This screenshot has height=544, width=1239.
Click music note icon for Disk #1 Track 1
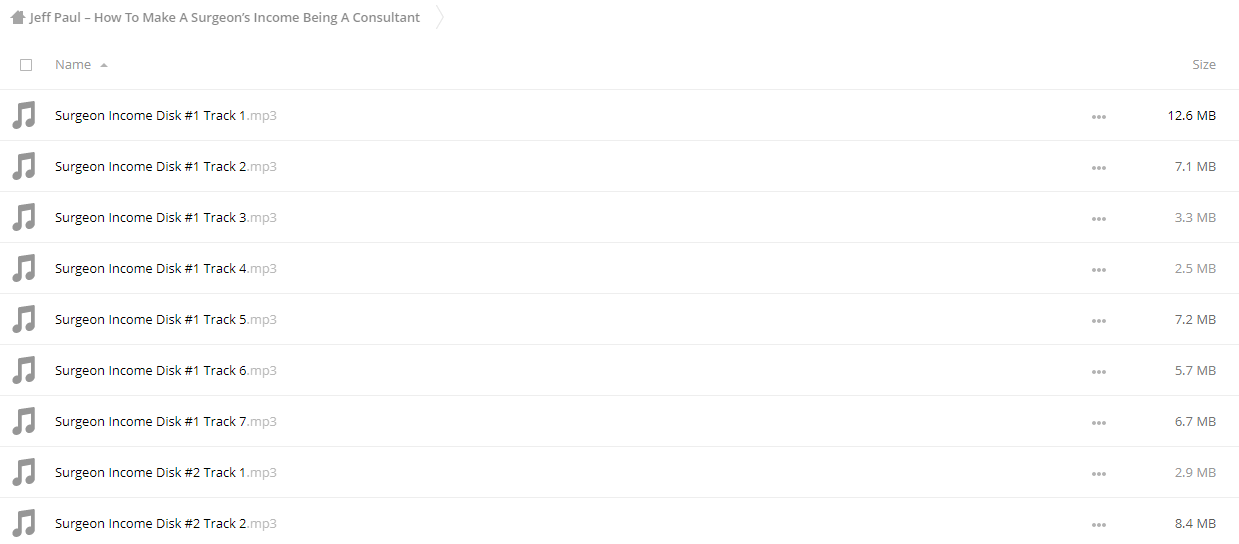[x=24, y=115]
